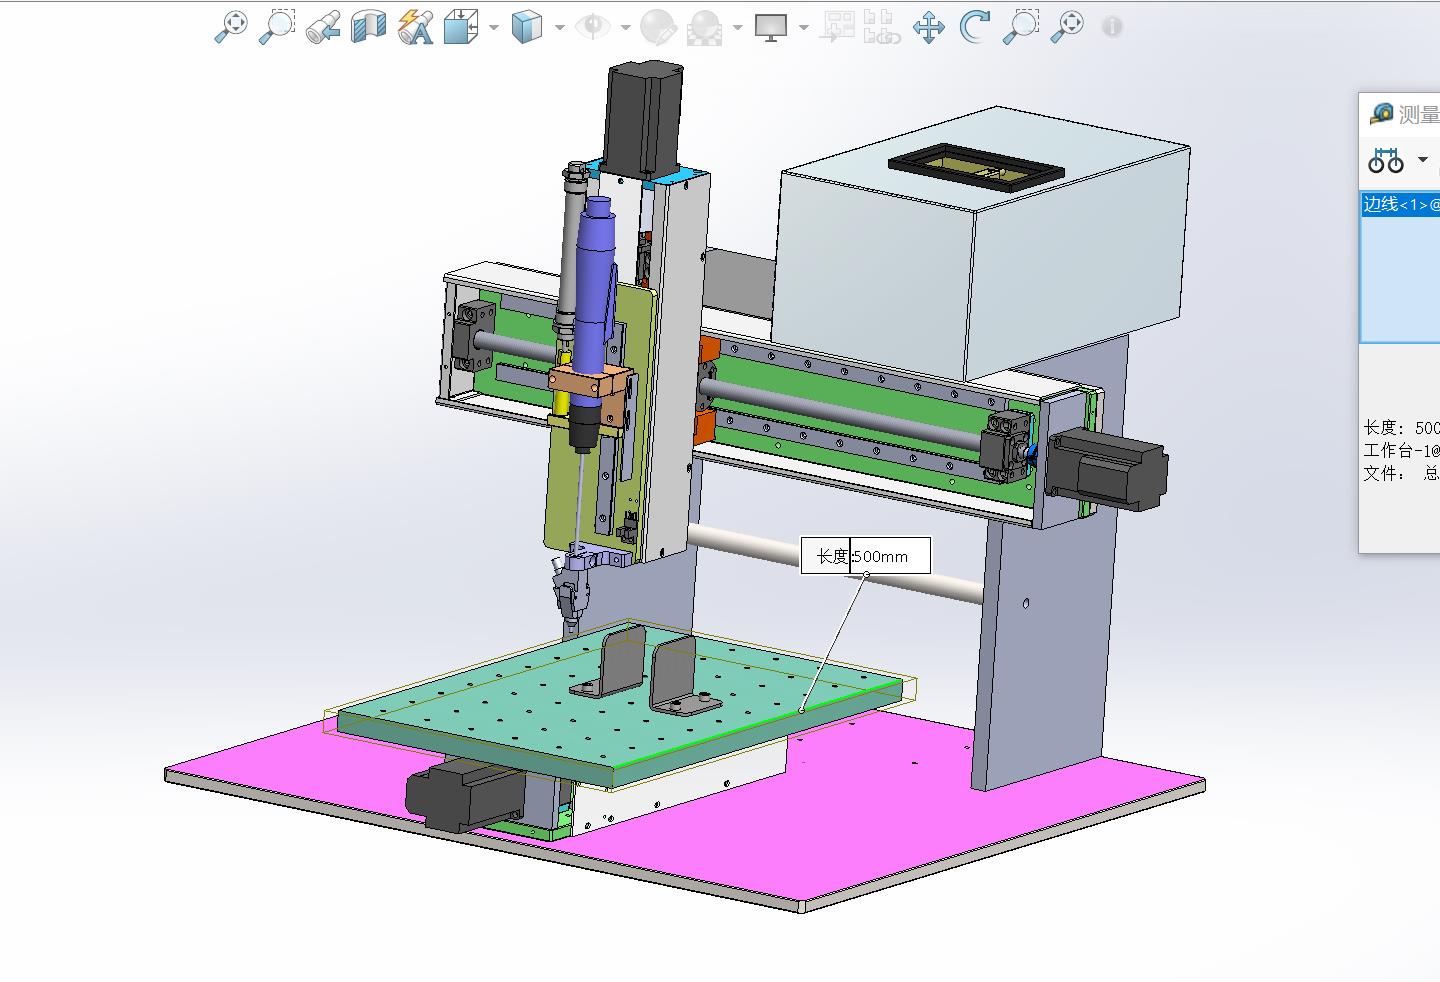Click Zoom to Fit icon beside the info icon
This screenshot has width=1440, height=982.
pyautogui.click(x=1067, y=27)
